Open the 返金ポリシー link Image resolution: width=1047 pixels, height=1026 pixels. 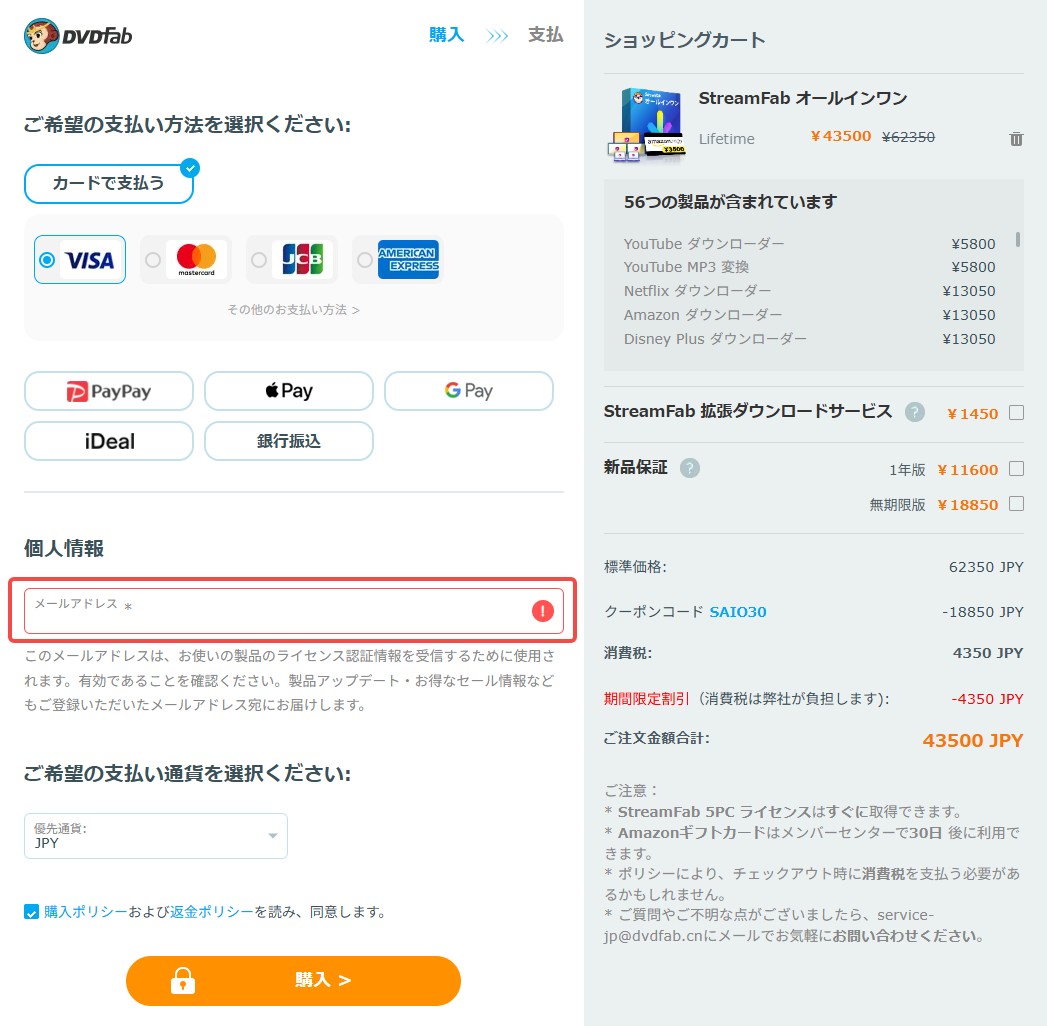212,912
